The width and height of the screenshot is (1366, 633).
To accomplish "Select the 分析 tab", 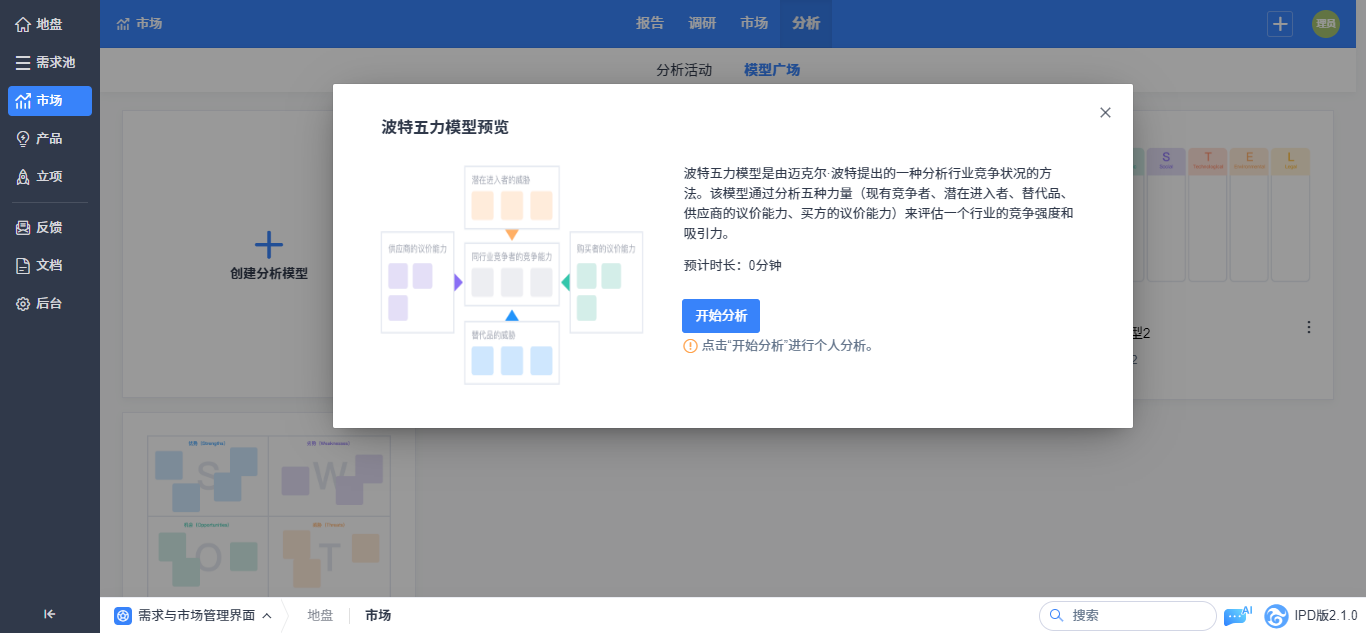I will (x=806, y=24).
